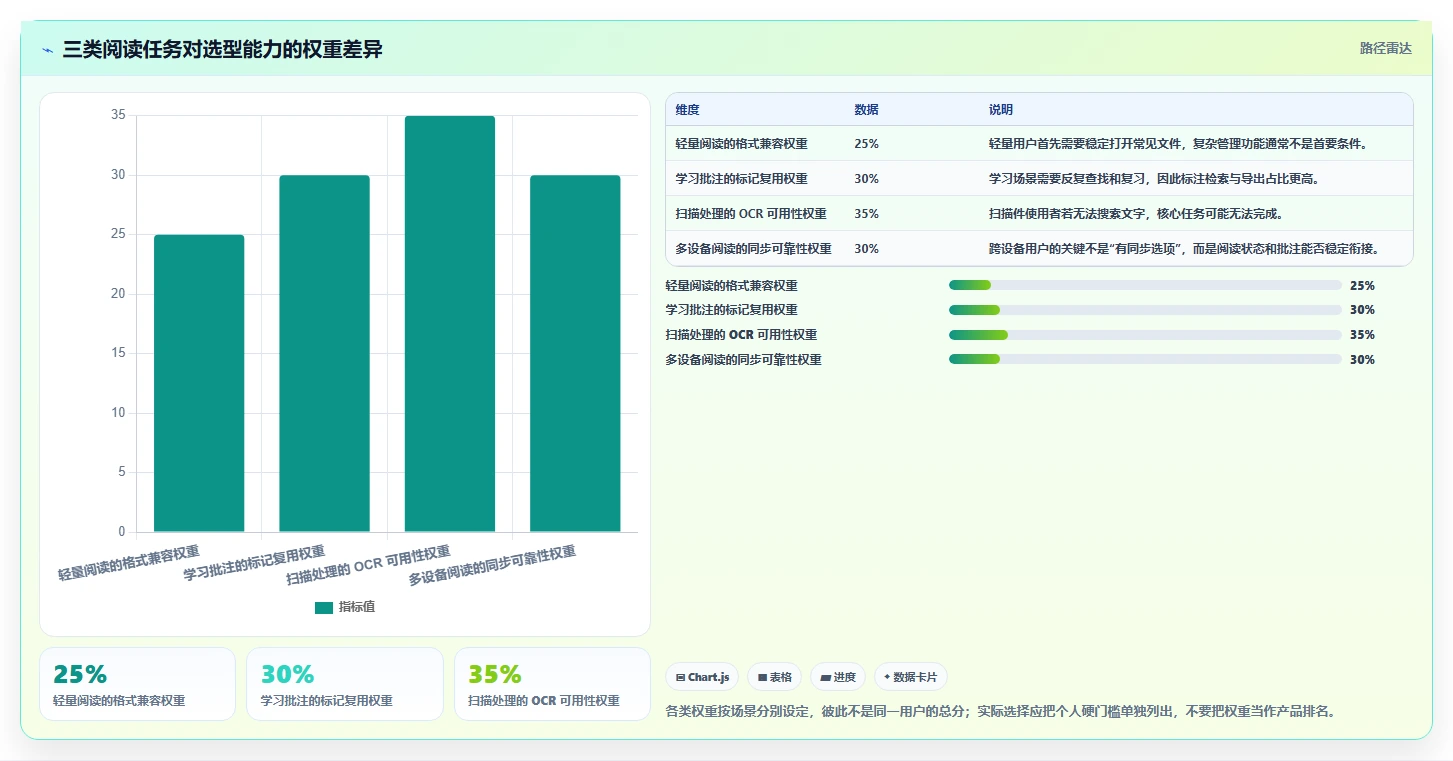The height and width of the screenshot is (761, 1453).
Task: Click the 35% value in the table
Action: coord(867,214)
